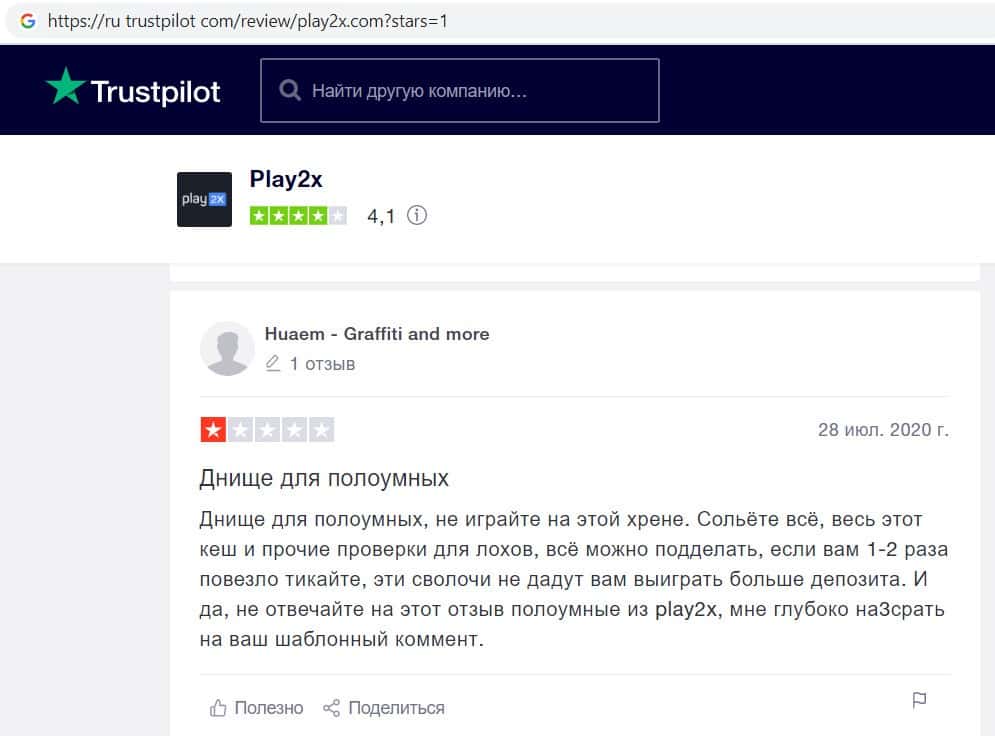
Task: Open reviewer's default avatar image
Action: [x=227, y=349]
